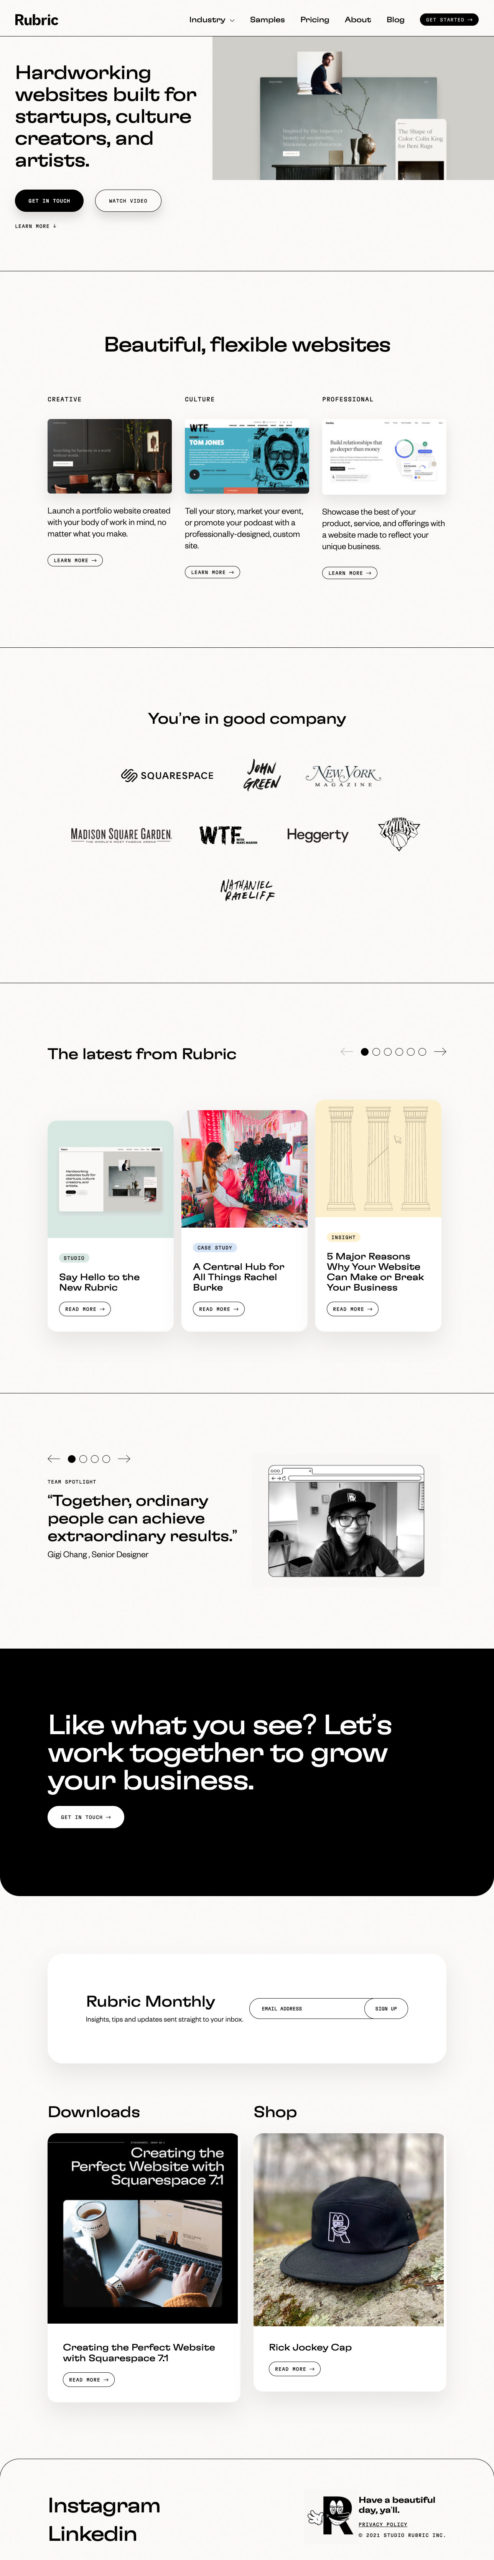Select the last latest-posts carousel dot
Image resolution: width=494 pixels, height=2560 pixels.
(x=422, y=1051)
